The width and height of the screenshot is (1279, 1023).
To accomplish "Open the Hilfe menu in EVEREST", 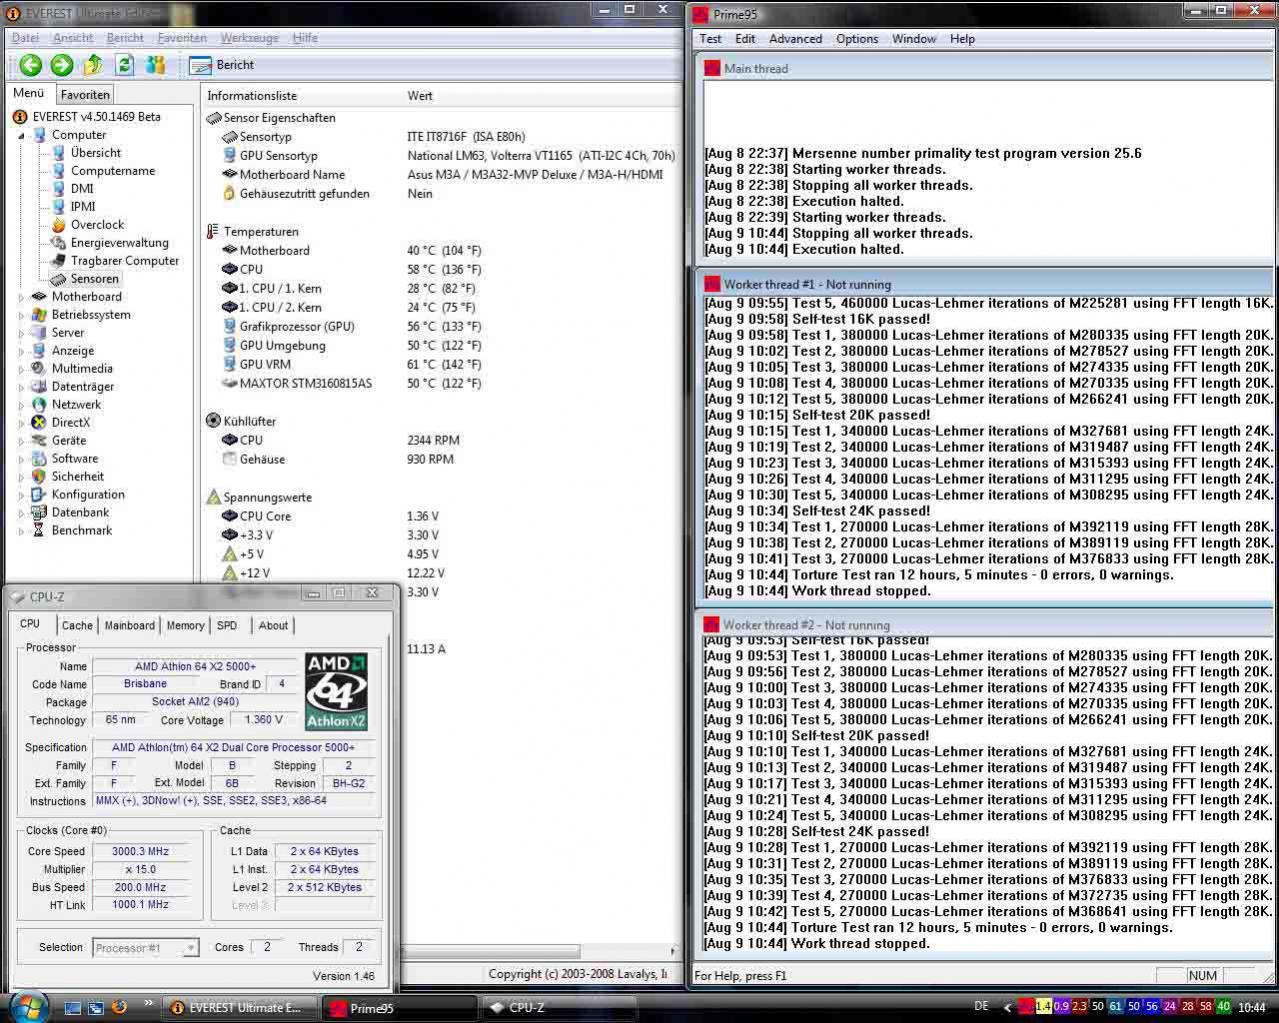I will click(305, 38).
